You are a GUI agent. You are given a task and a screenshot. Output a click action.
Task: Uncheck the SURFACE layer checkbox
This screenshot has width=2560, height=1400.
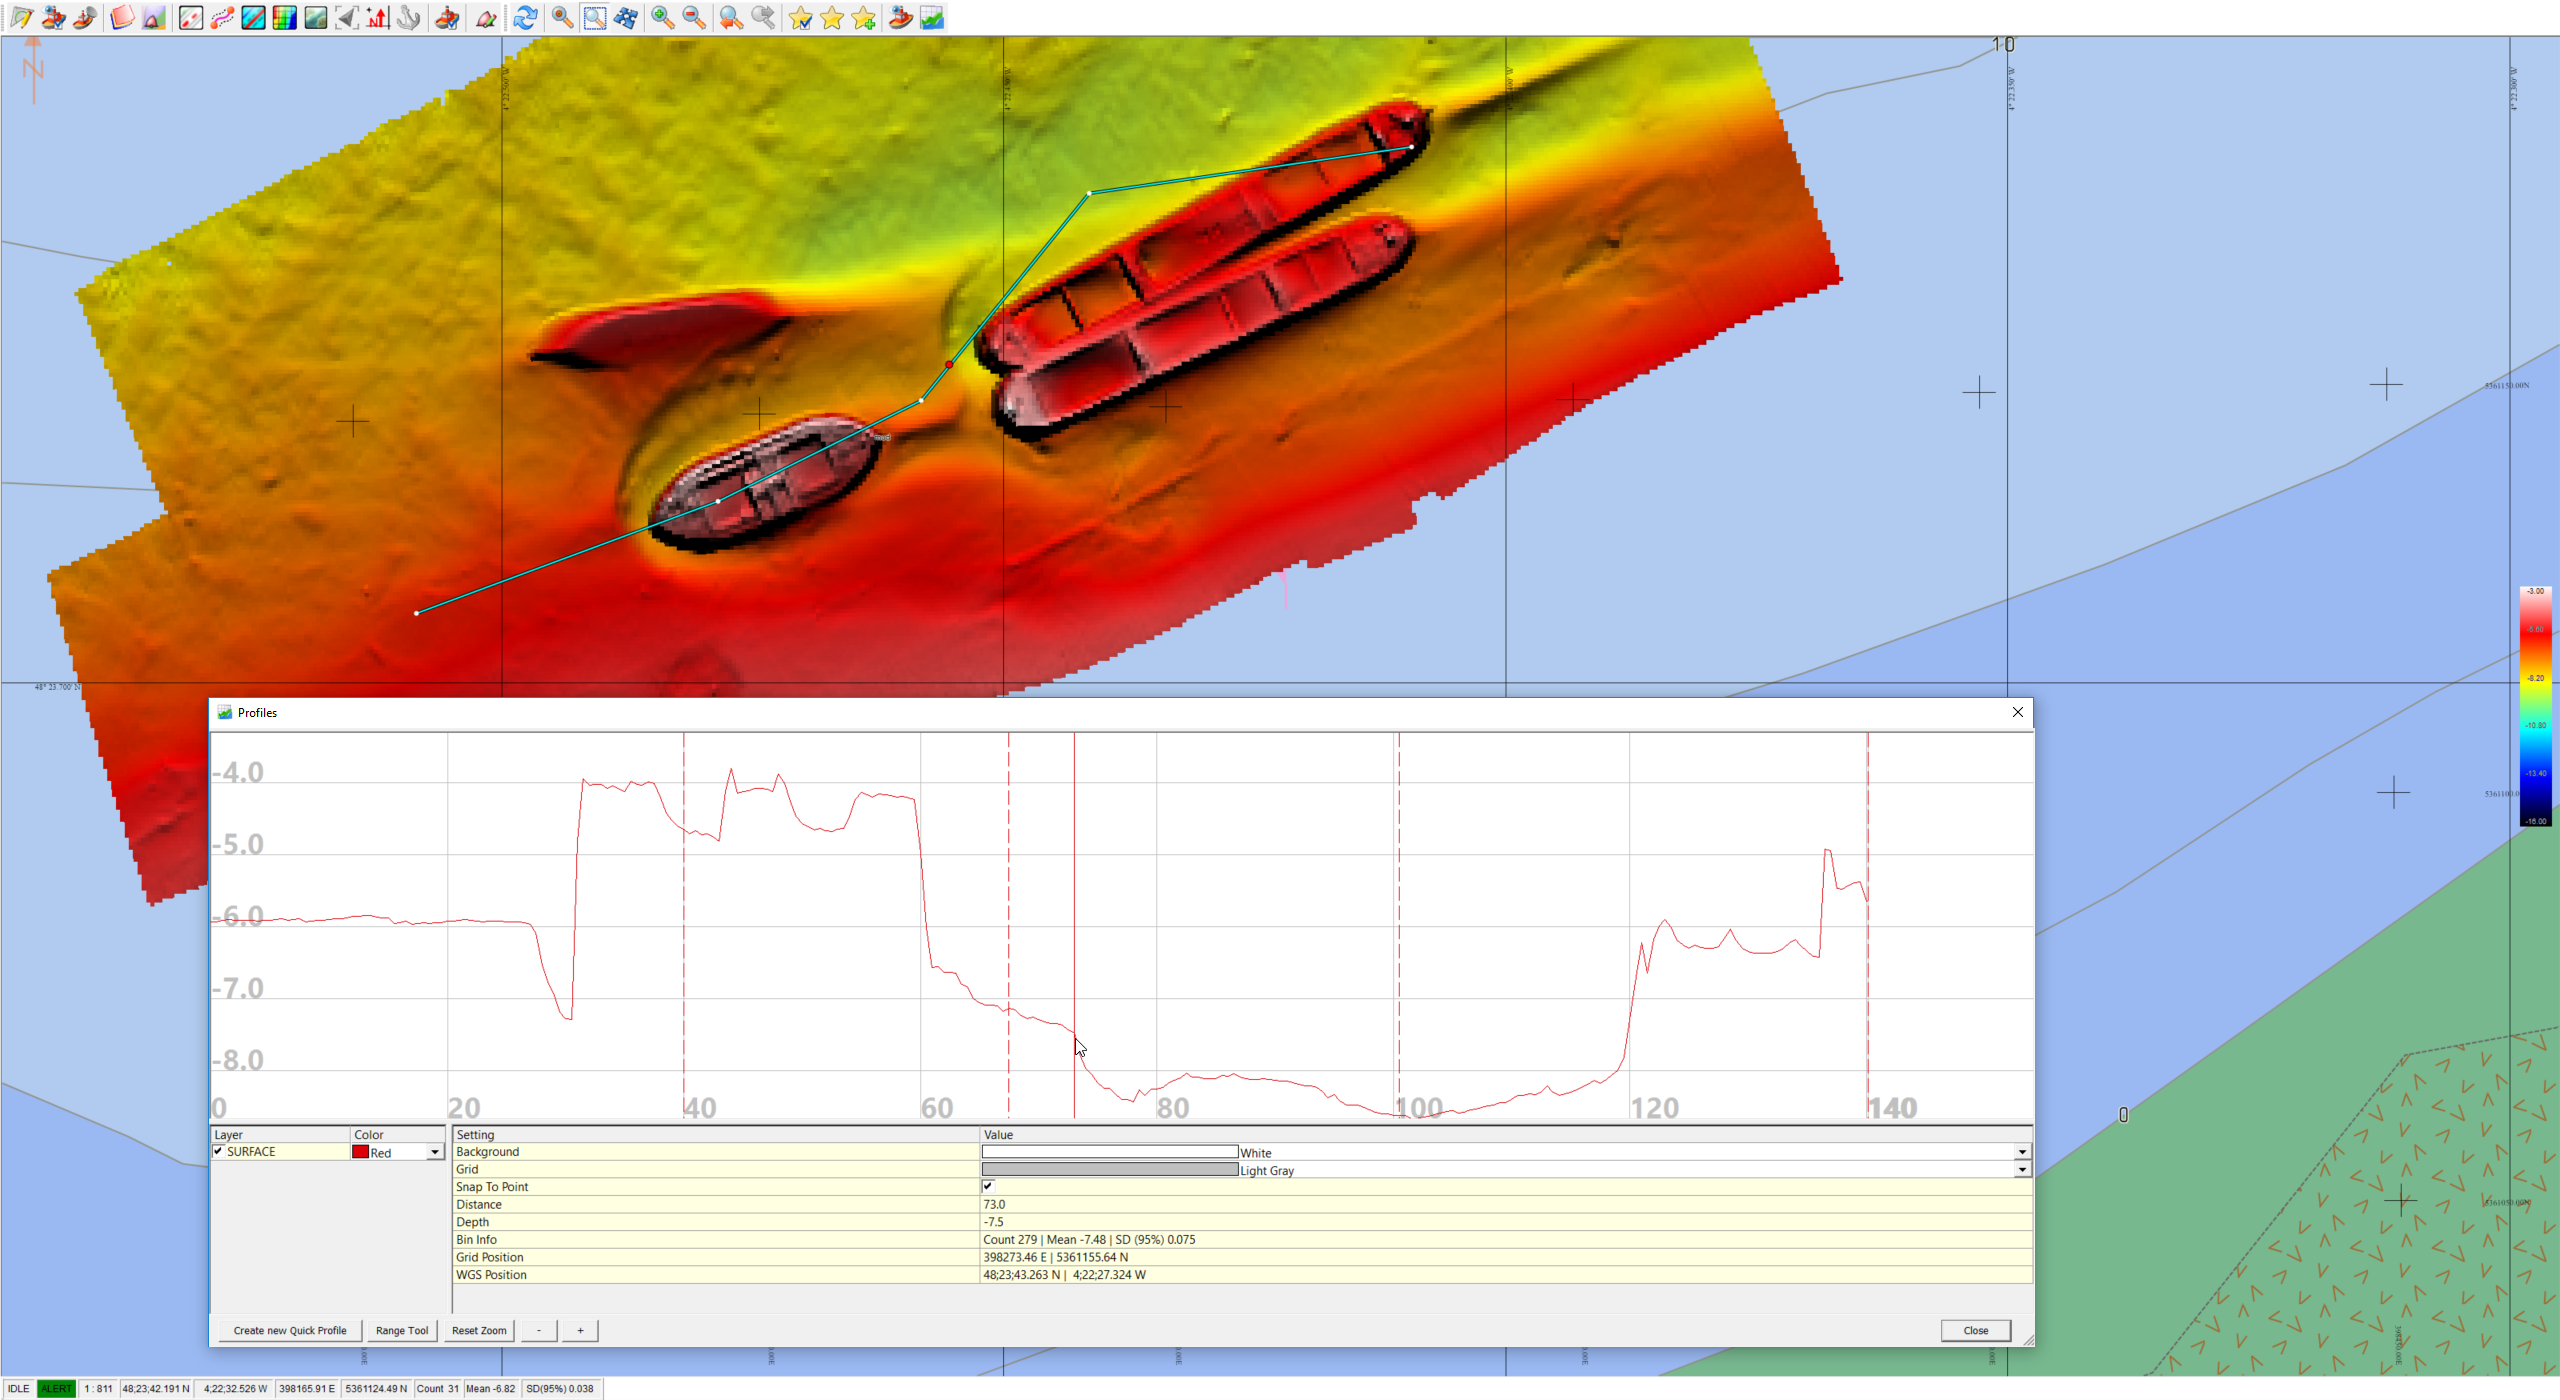point(218,1151)
